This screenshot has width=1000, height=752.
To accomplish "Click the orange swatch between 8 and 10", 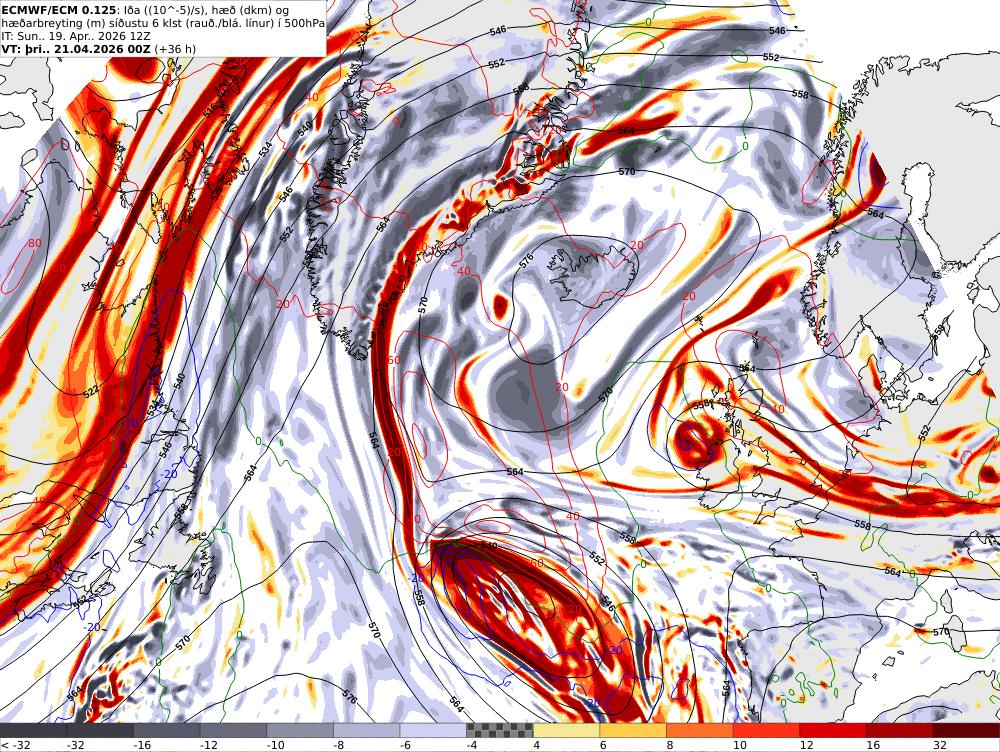I will tap(700, 730).
